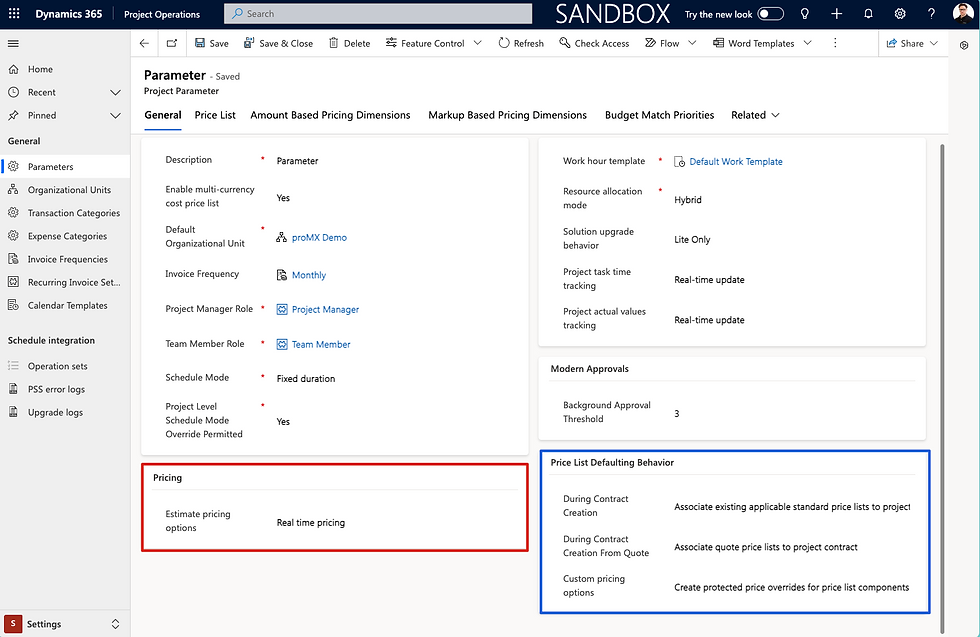Expand the Feature Control dropdown arrow

tap(478, 43)
